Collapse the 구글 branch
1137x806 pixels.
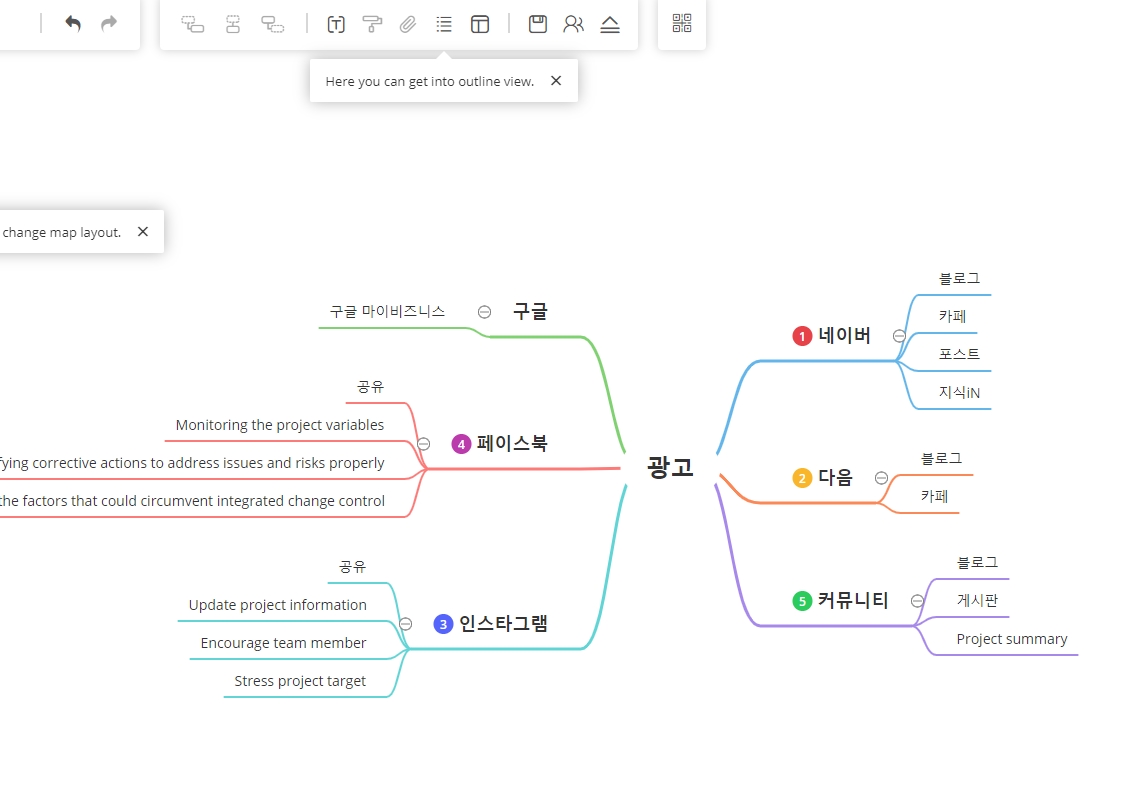(484, 312)
